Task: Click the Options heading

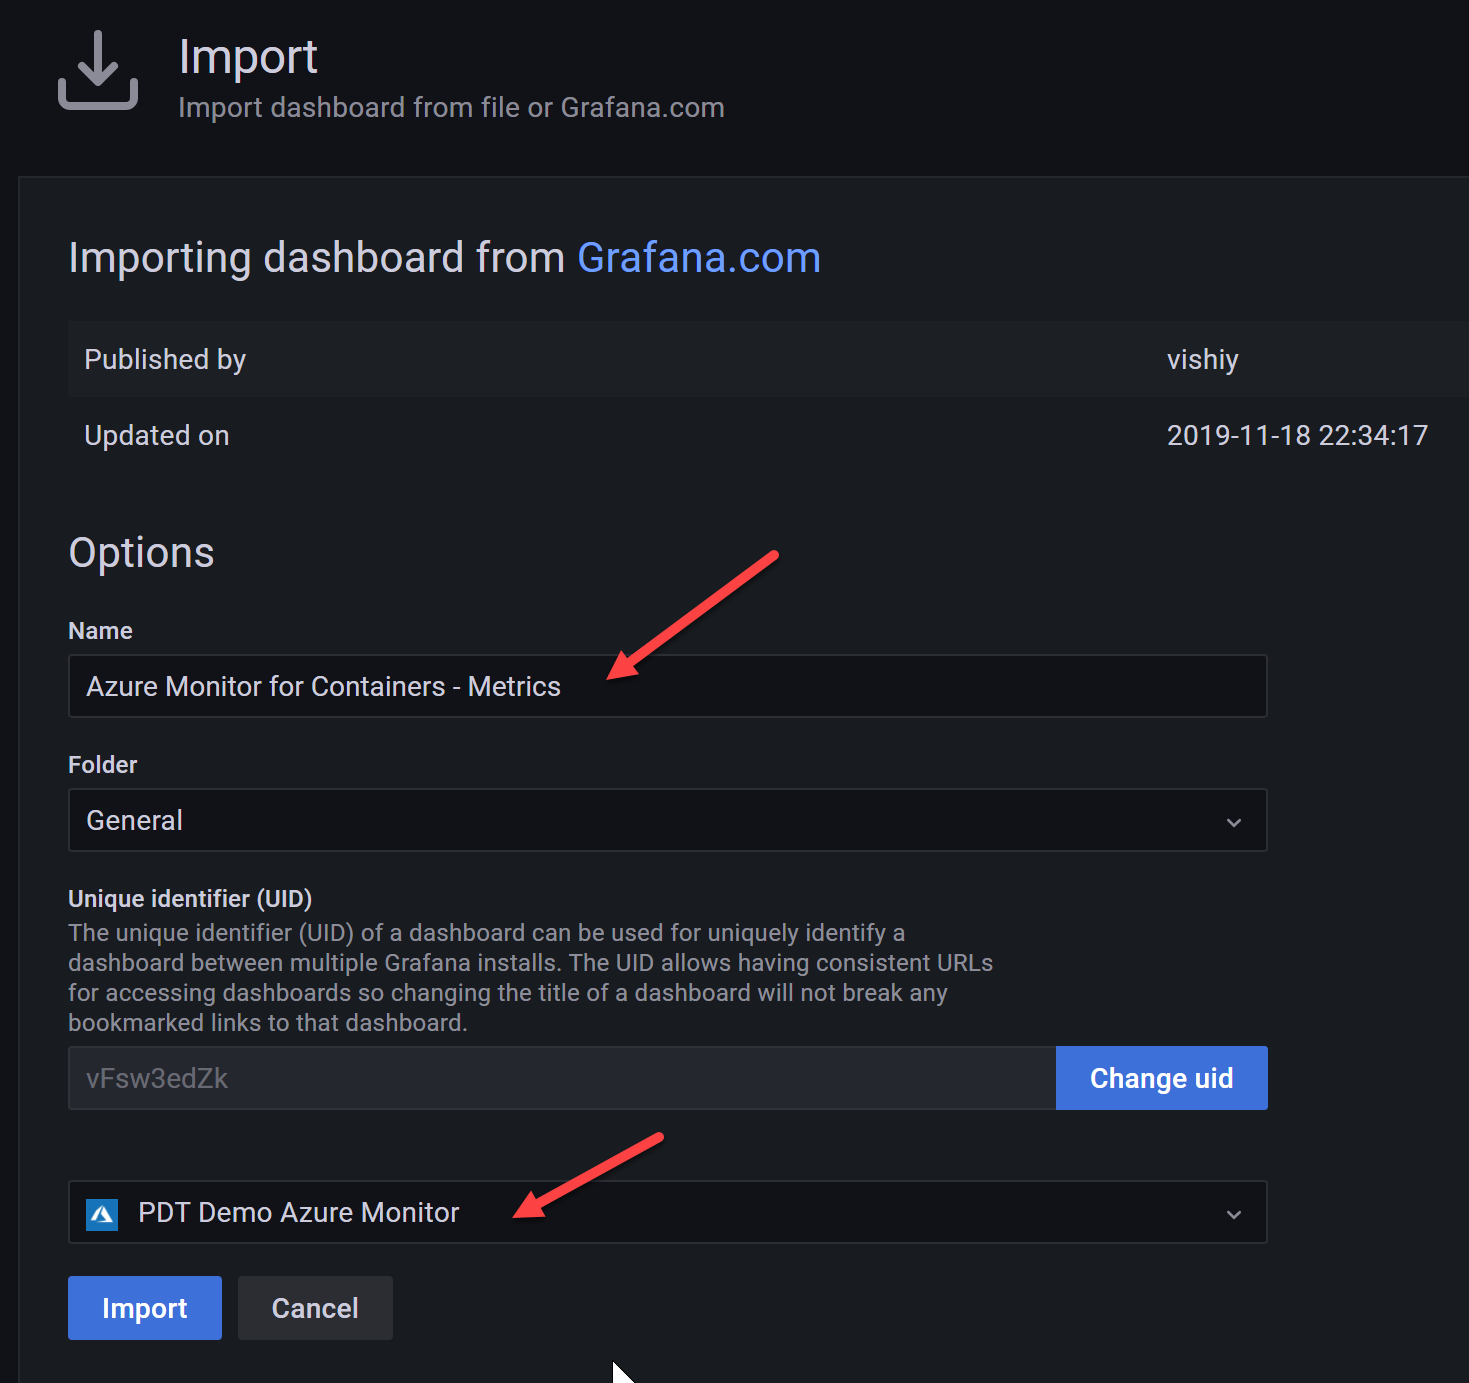Action: click(142, 553)
